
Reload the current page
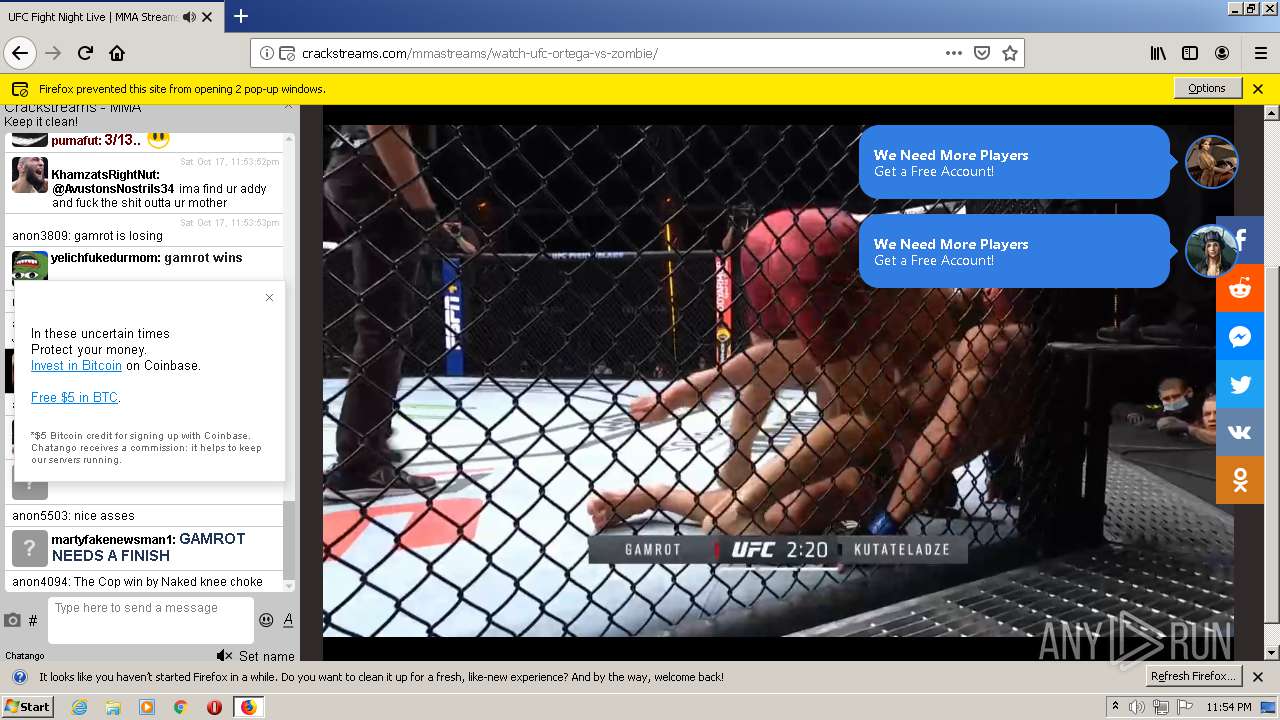point(85,53)
